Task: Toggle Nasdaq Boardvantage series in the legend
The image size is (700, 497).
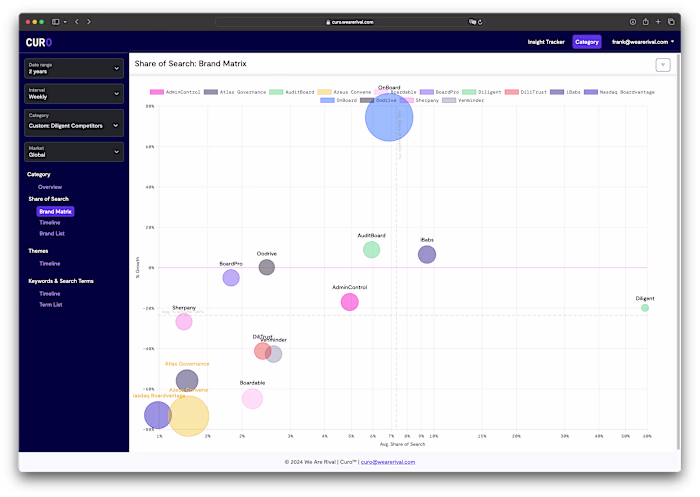Action: (619, 92)
